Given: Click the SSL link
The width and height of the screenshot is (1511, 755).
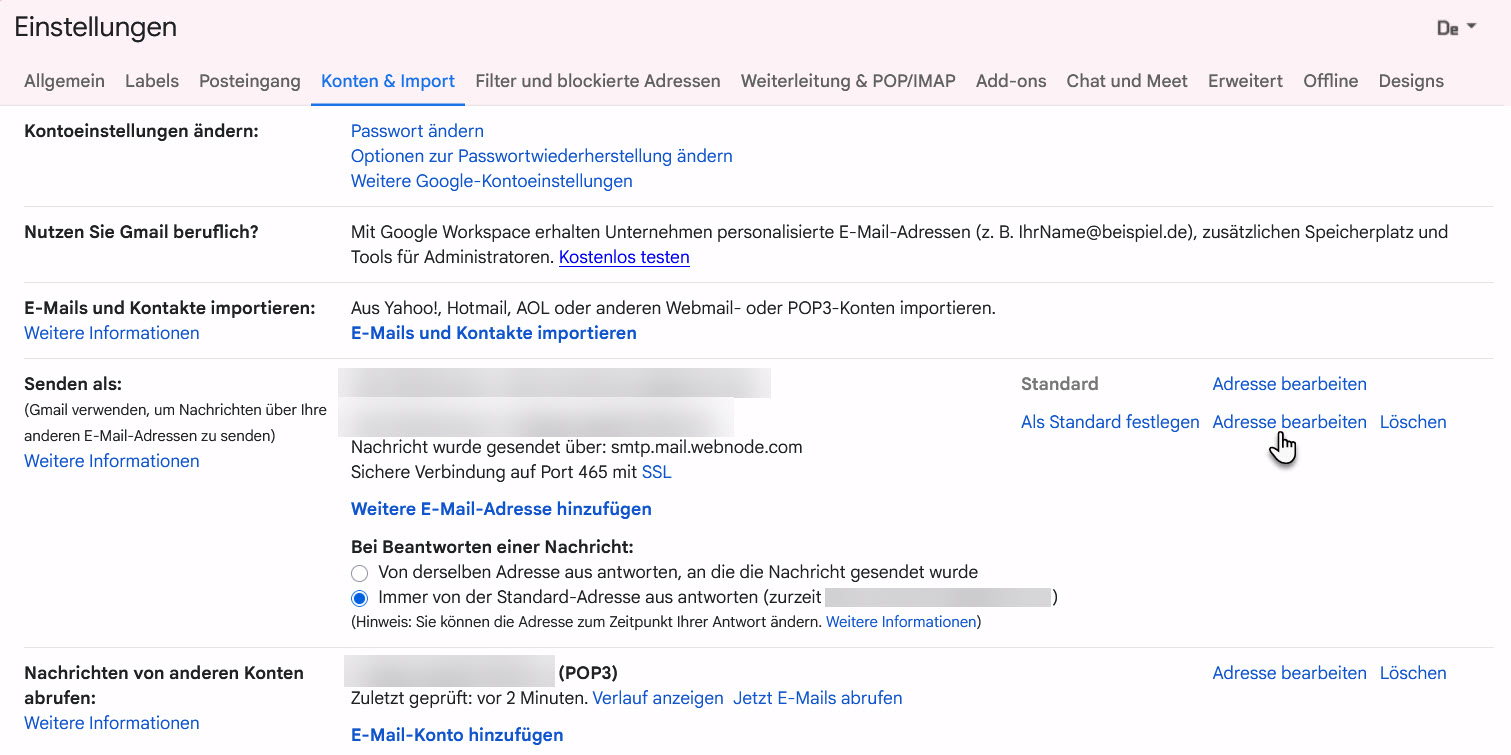Looking at the screenshot, I should pos(656,472).
